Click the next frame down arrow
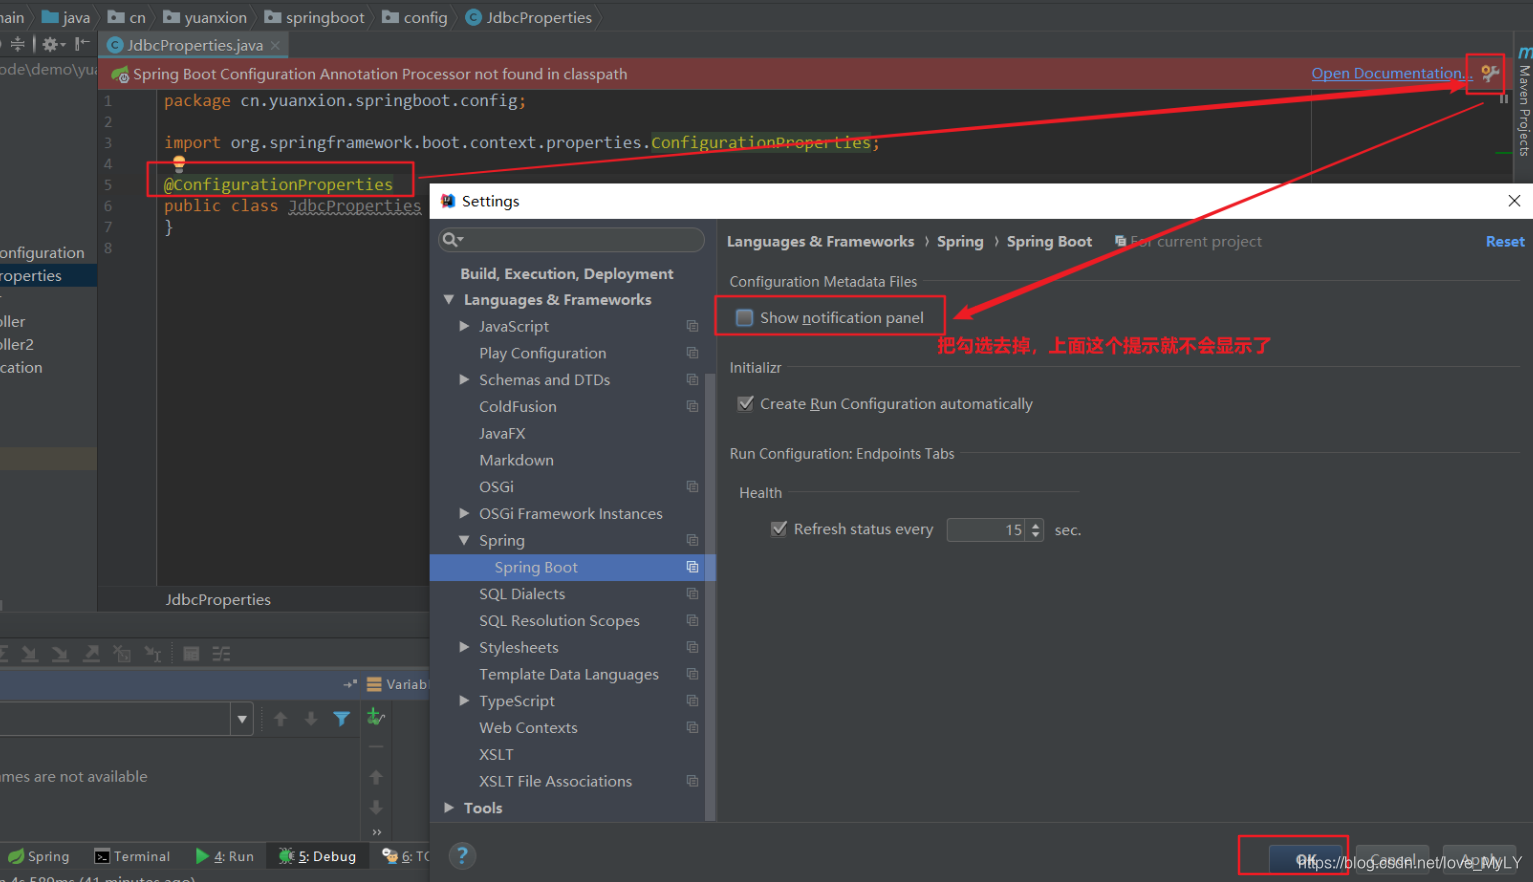Screen dimensions: 1533x882 coord(311,719)
